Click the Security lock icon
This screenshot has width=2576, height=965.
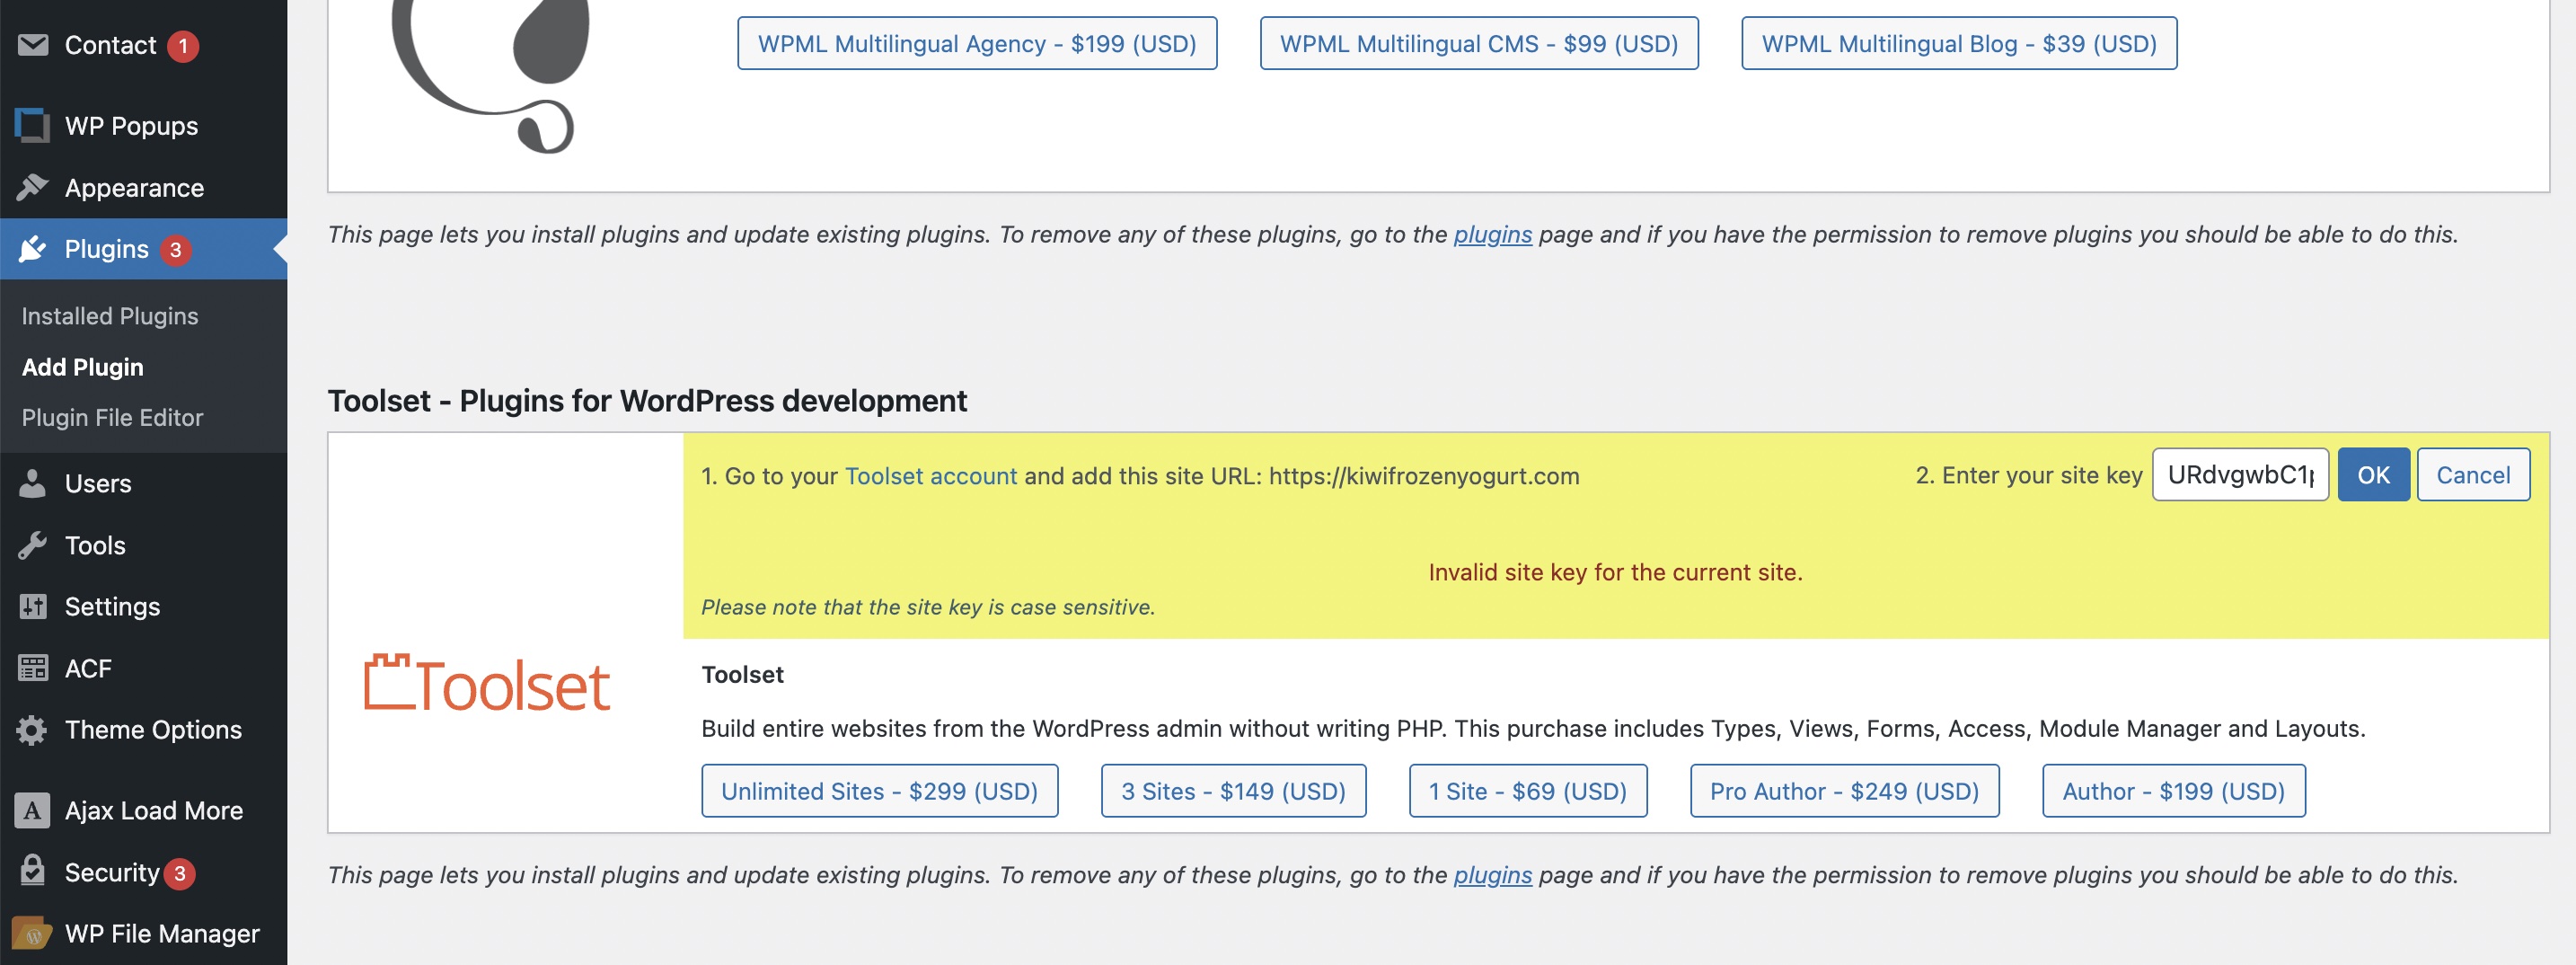tap(33, 871)
